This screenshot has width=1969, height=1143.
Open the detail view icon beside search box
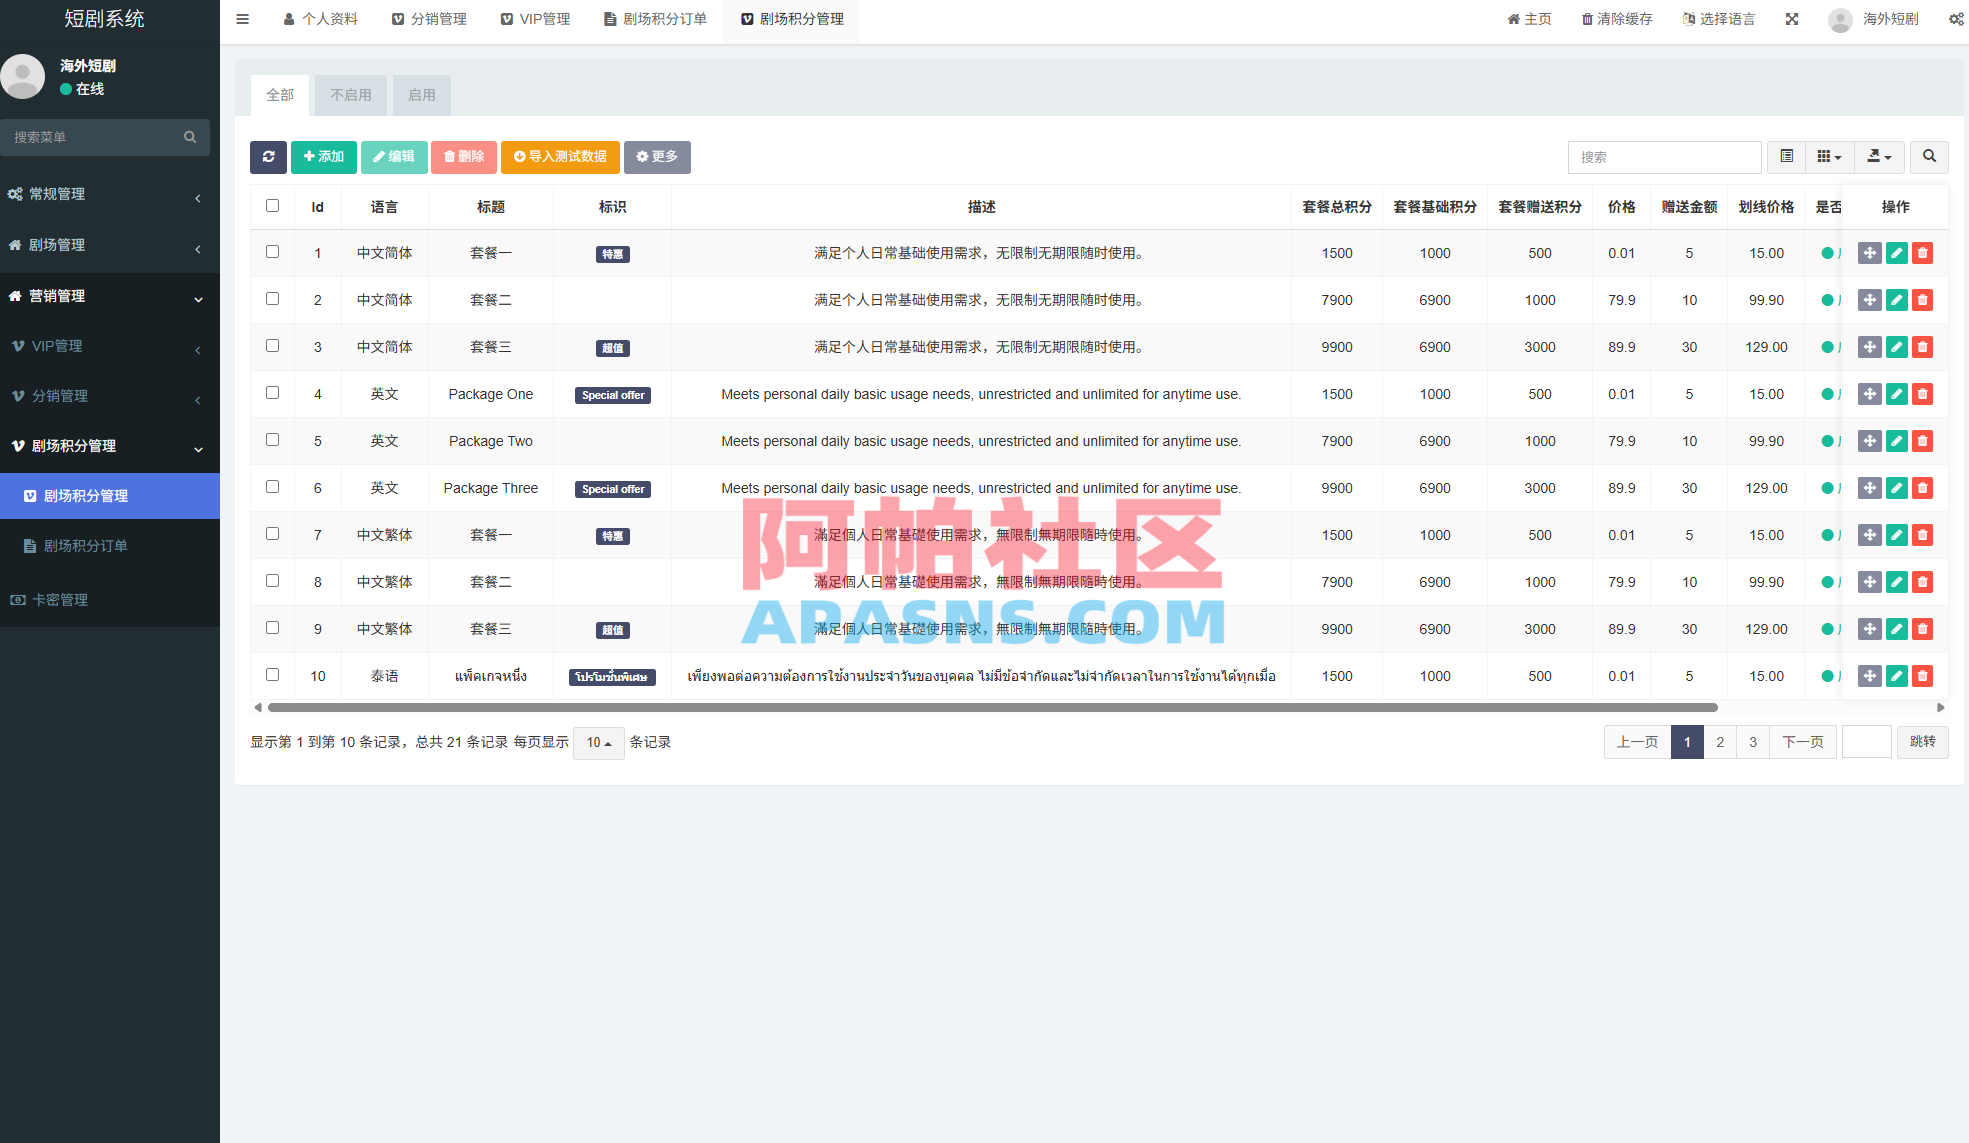[1786, 157]
